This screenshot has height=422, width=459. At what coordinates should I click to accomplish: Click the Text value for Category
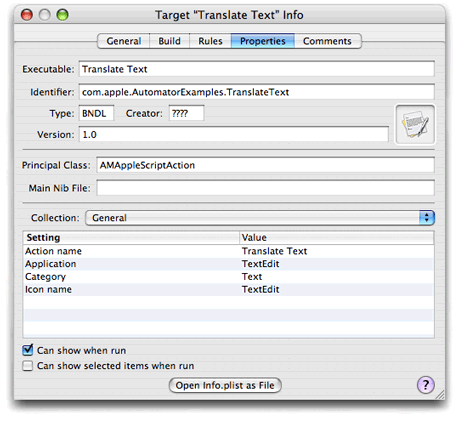[x=252, y=277]
